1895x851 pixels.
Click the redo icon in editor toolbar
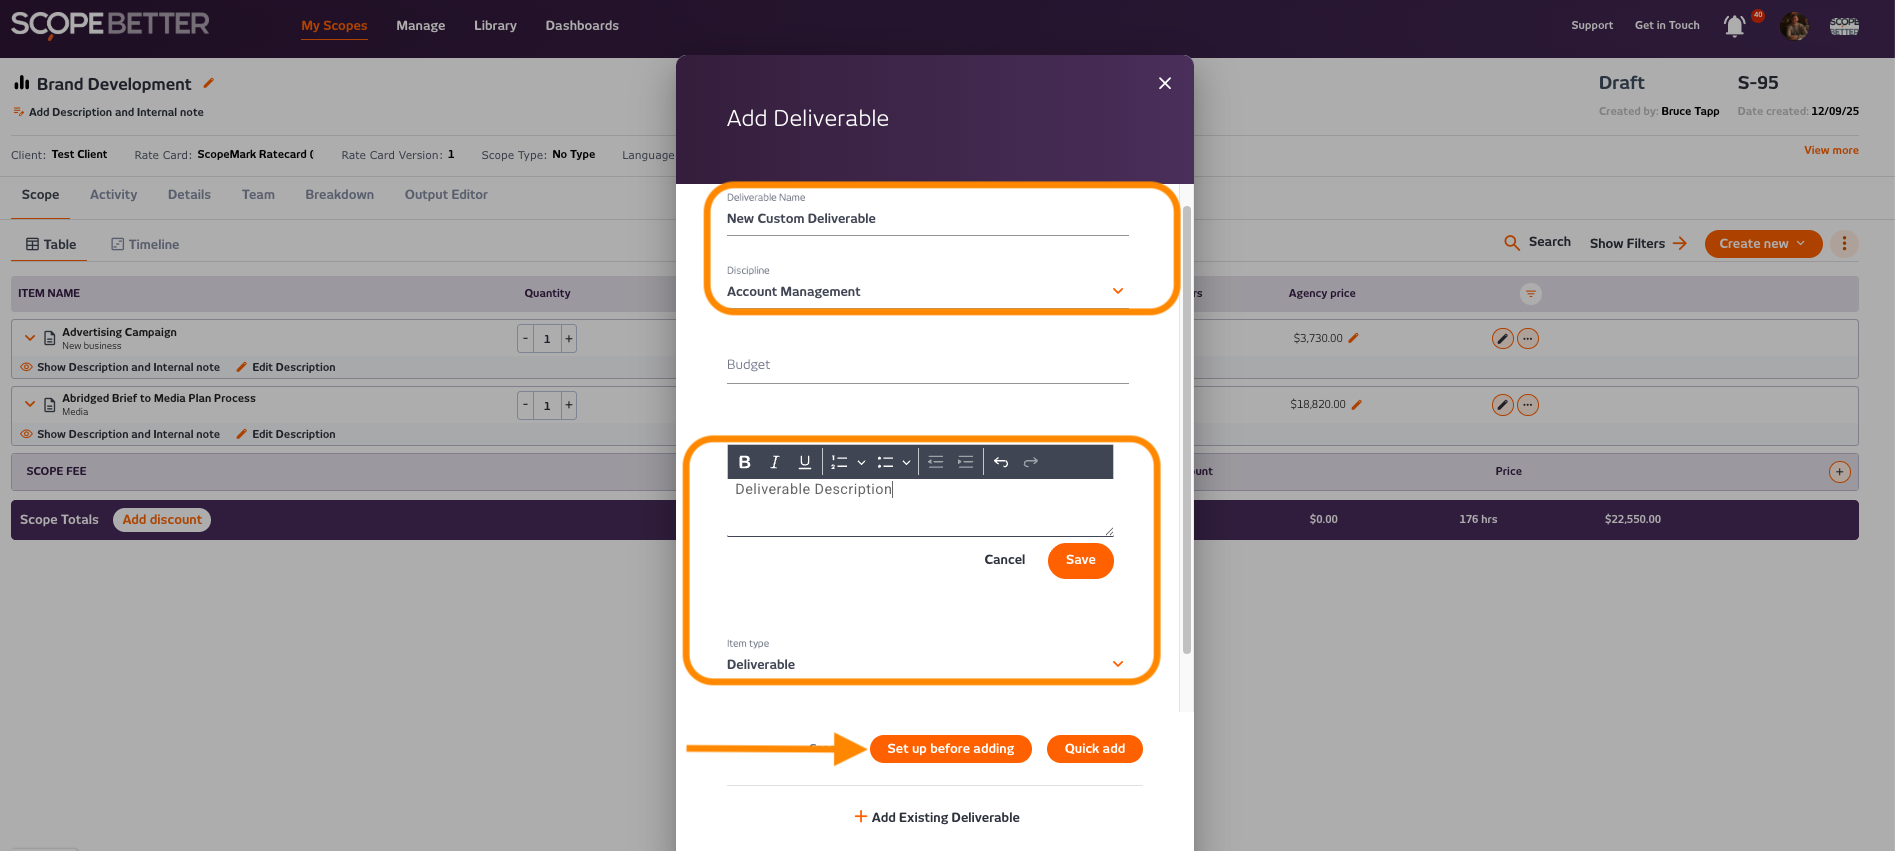coord(1031,462)
